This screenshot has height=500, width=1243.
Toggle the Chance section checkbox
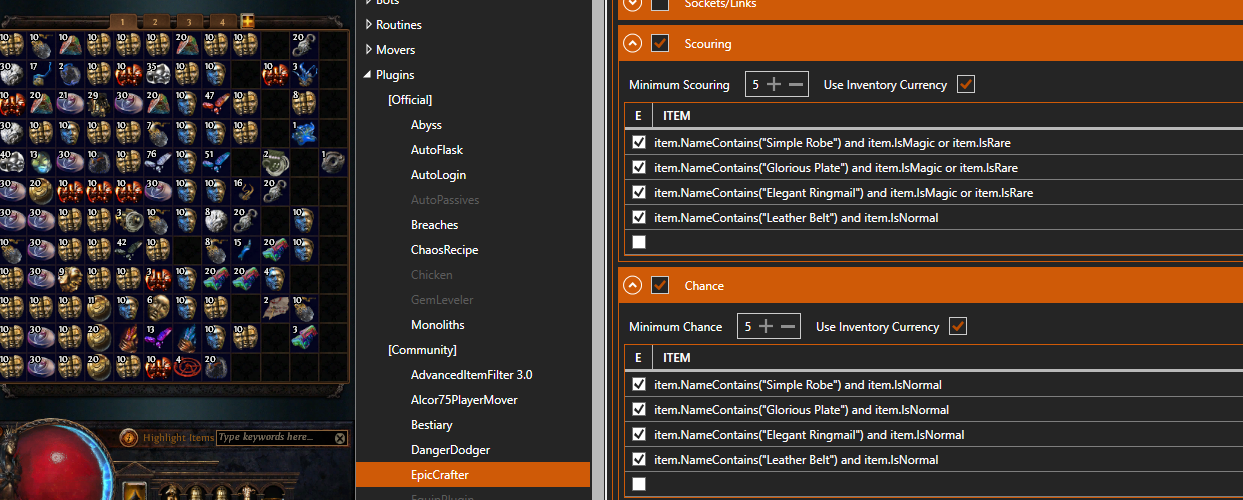tap(660, 285)
